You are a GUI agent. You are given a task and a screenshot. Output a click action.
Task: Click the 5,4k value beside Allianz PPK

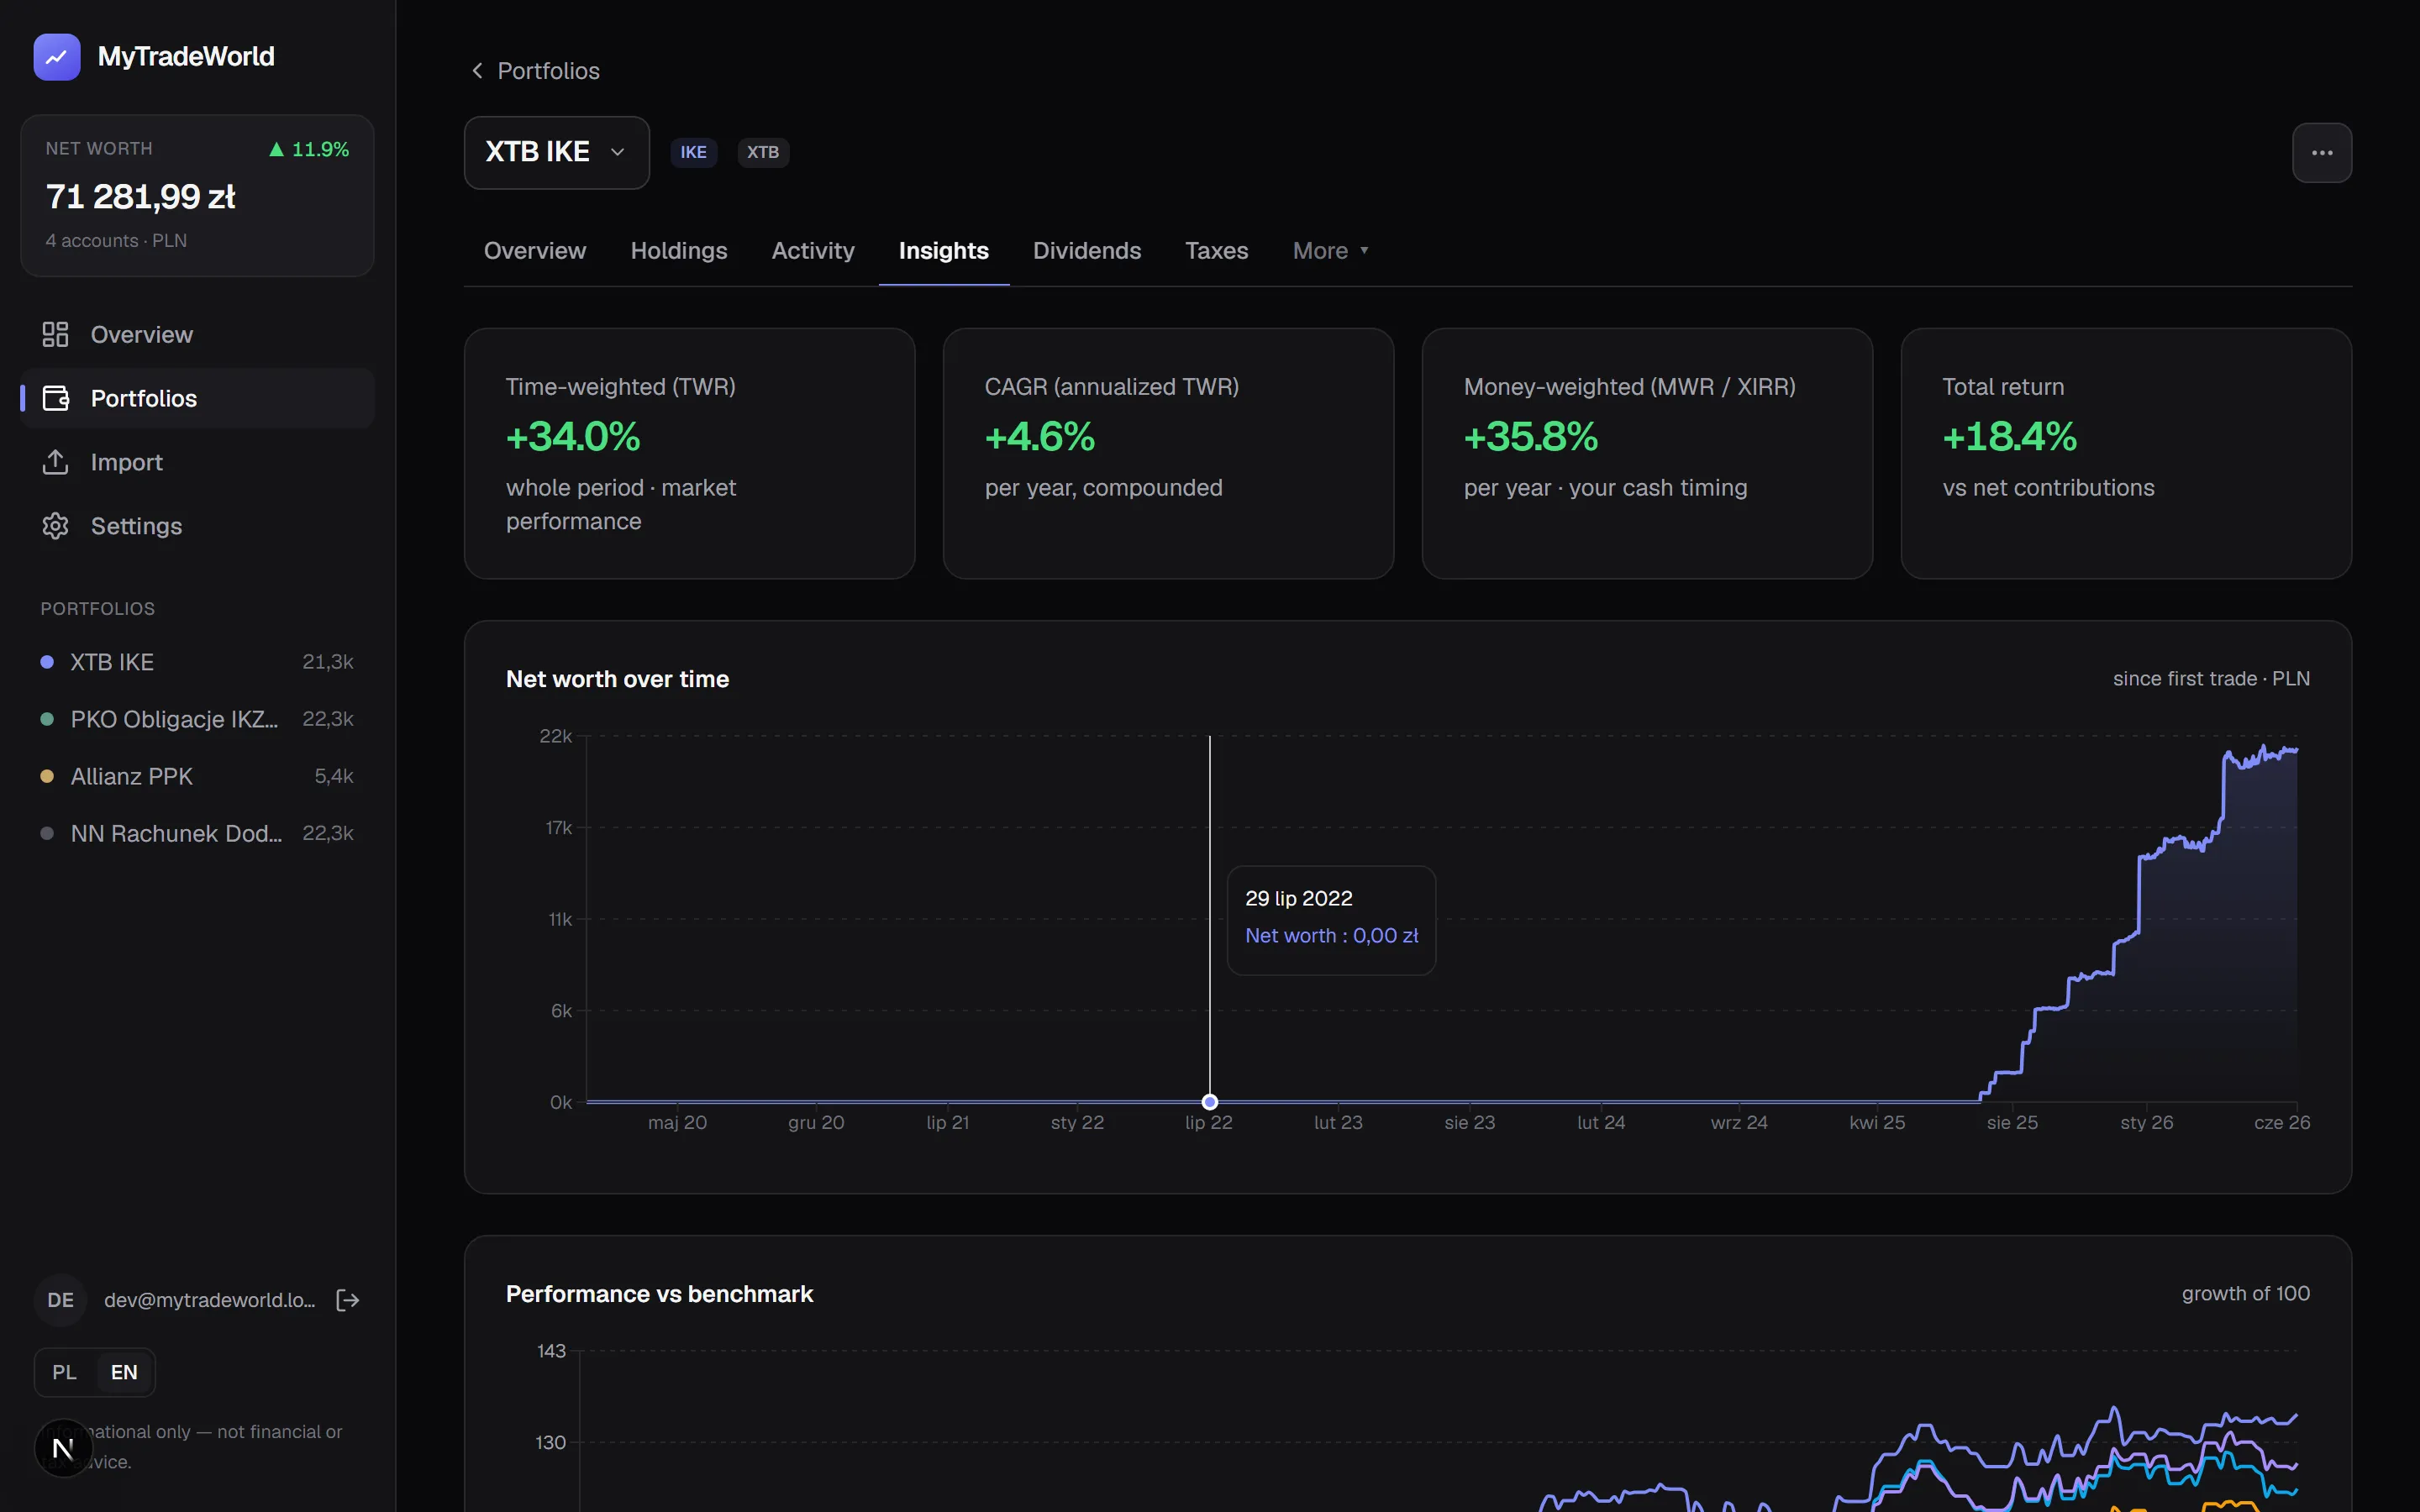[x=334, y=776]
